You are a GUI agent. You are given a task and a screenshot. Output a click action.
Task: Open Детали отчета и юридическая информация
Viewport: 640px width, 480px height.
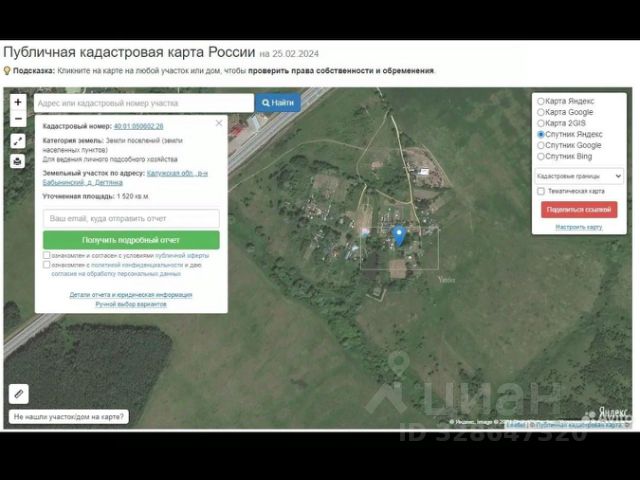click(131, 295)
